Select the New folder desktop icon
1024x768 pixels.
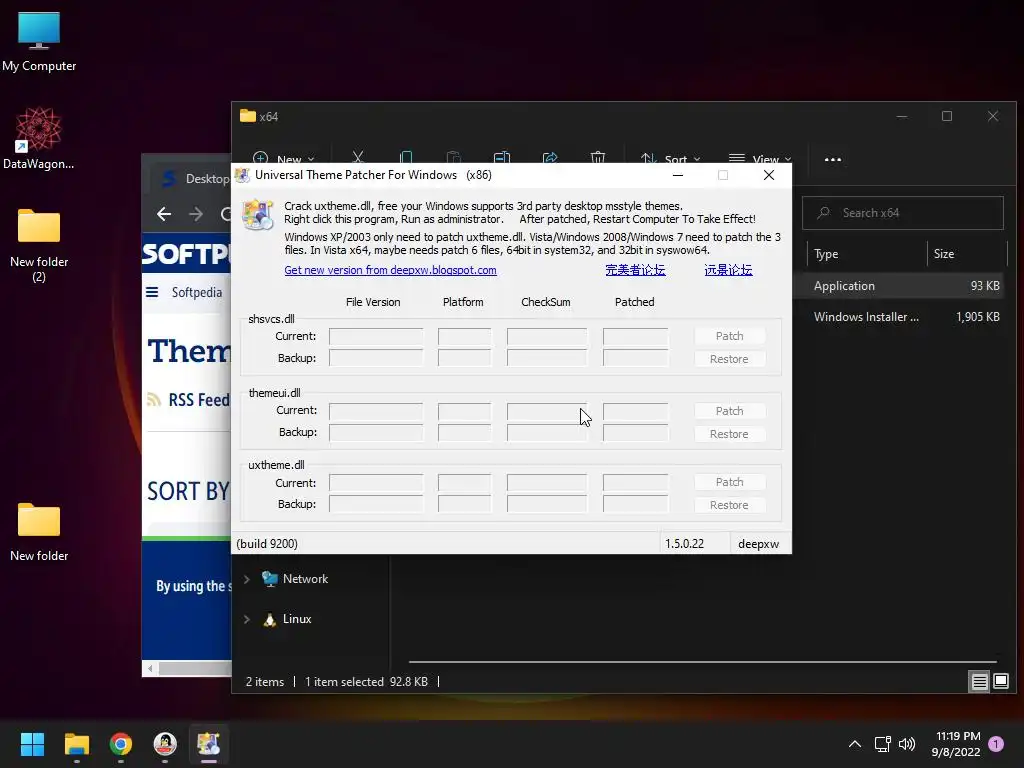pos(39,532)
